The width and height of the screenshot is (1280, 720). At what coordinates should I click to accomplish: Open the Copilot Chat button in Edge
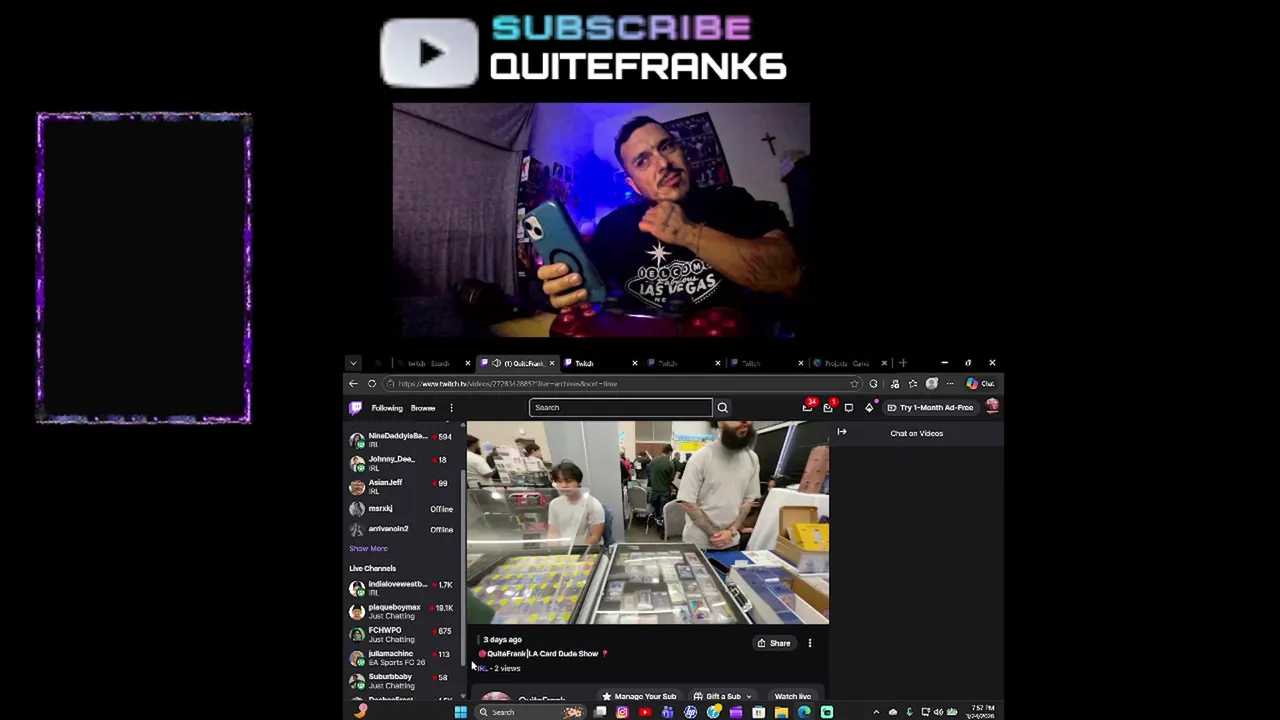980,384
